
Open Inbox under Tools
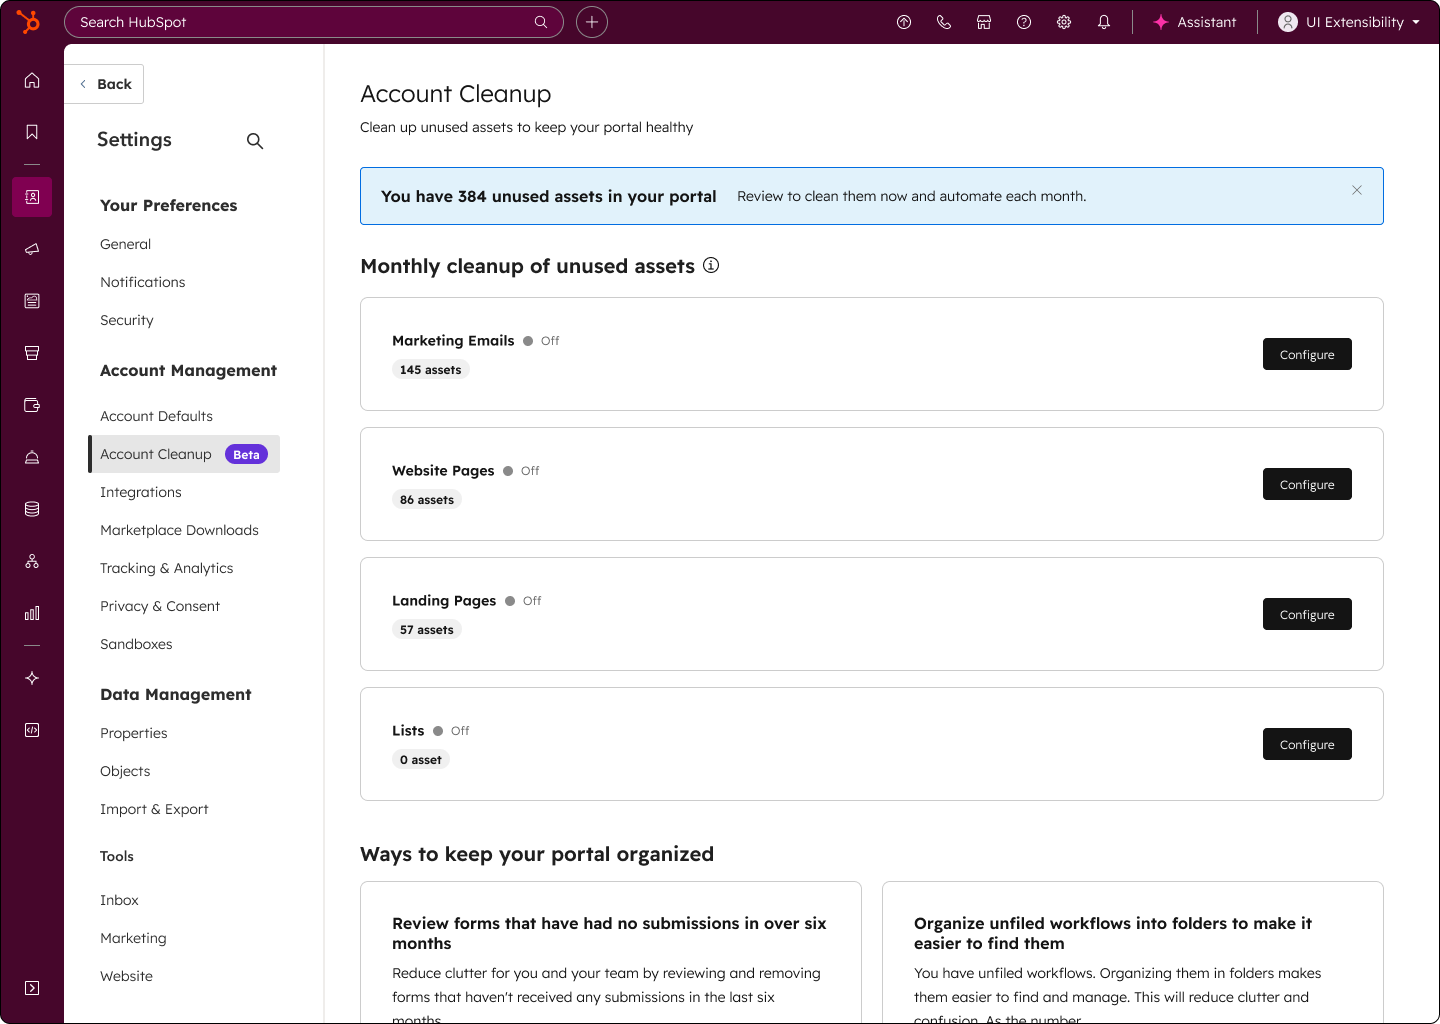coord(119,900)
